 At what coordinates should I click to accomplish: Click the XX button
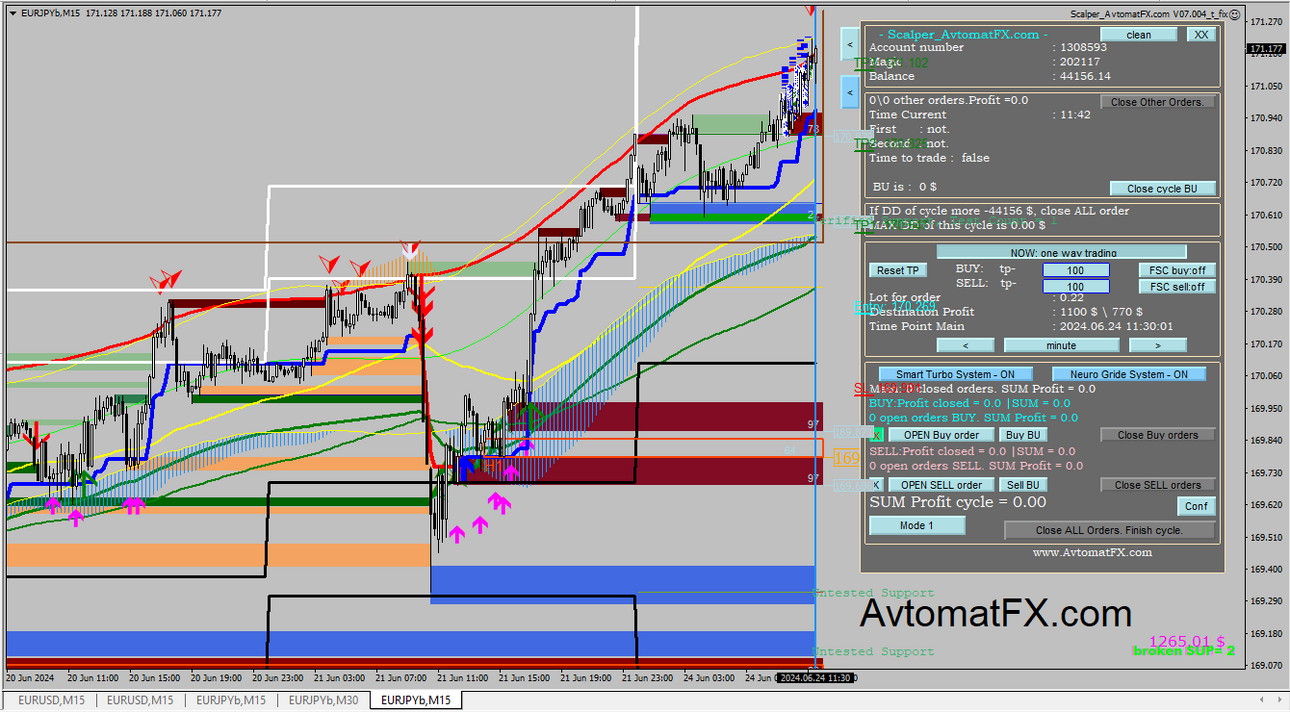click(x=1201, y=34)
